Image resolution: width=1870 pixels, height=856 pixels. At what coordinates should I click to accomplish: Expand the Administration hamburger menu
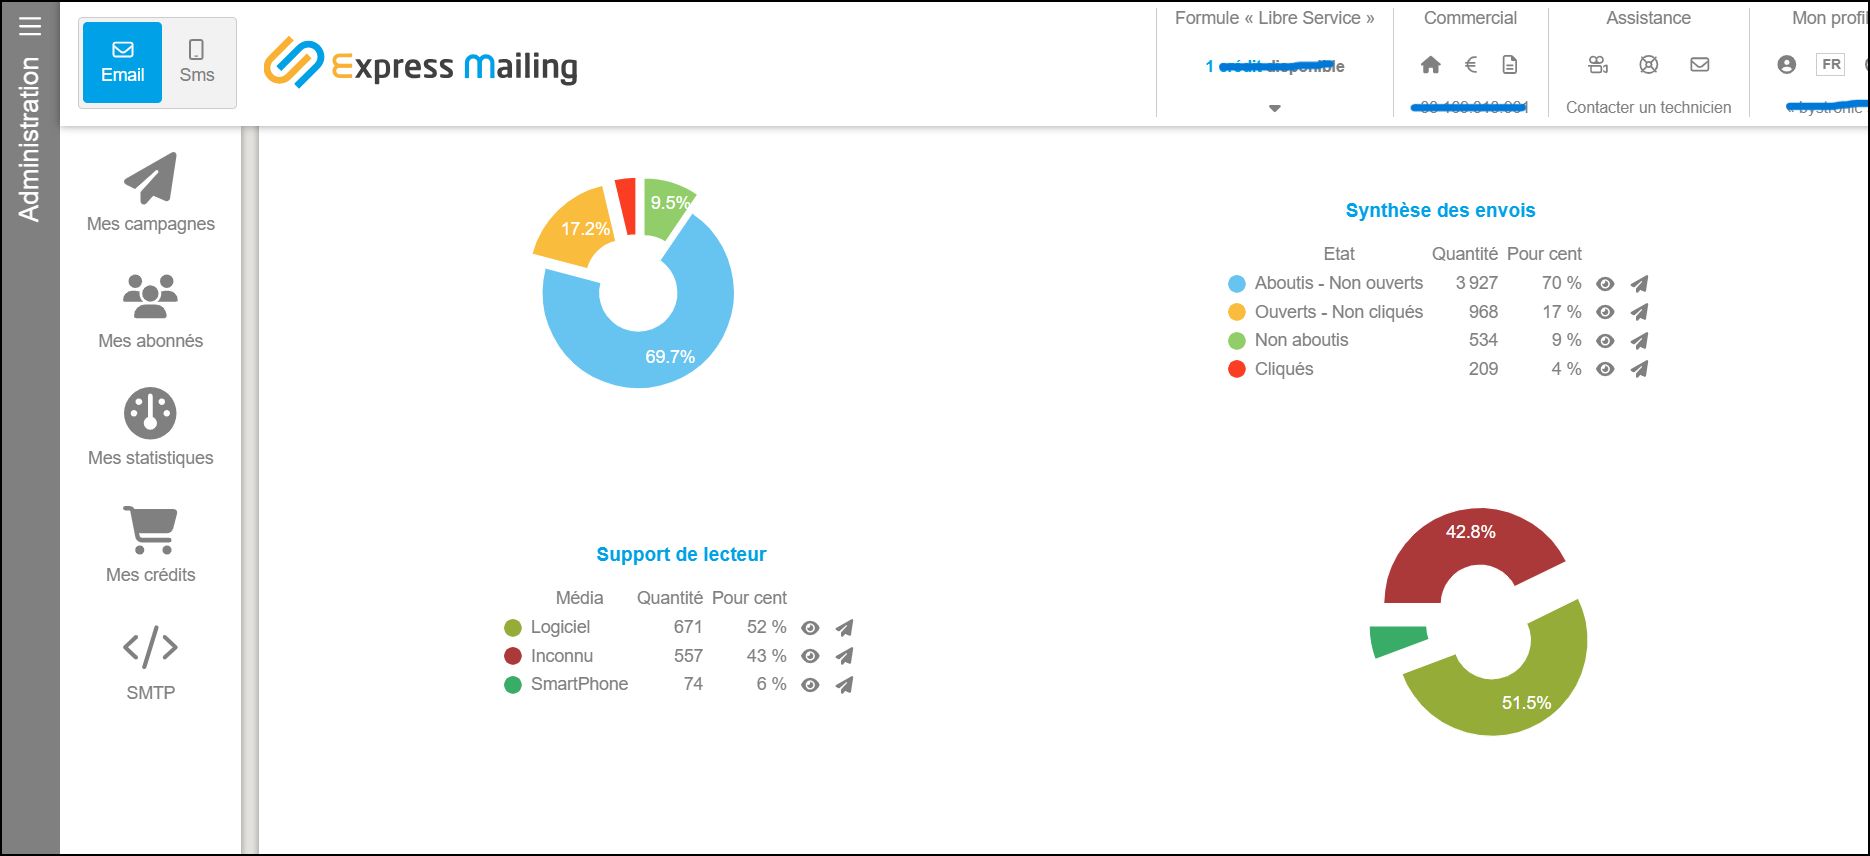(x=31, y=26)
